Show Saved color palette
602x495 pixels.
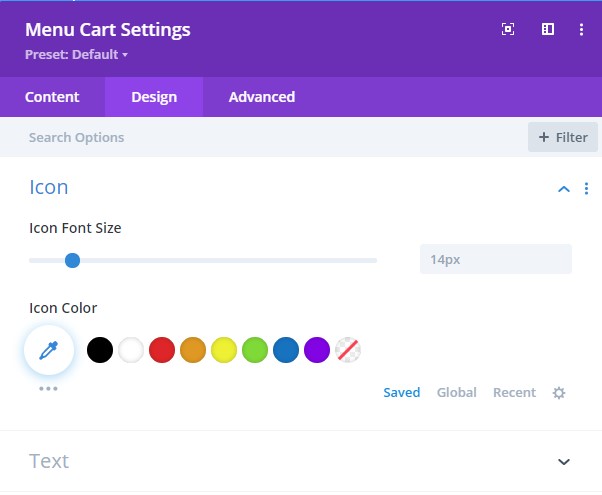(x=402, y=392)
